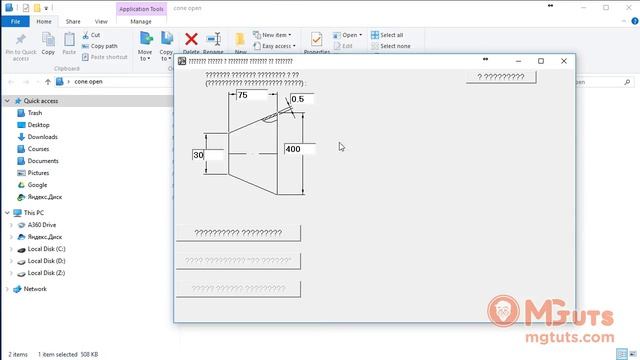
Task: Click the small diameter field showing 30
Action: click(208, 155)
